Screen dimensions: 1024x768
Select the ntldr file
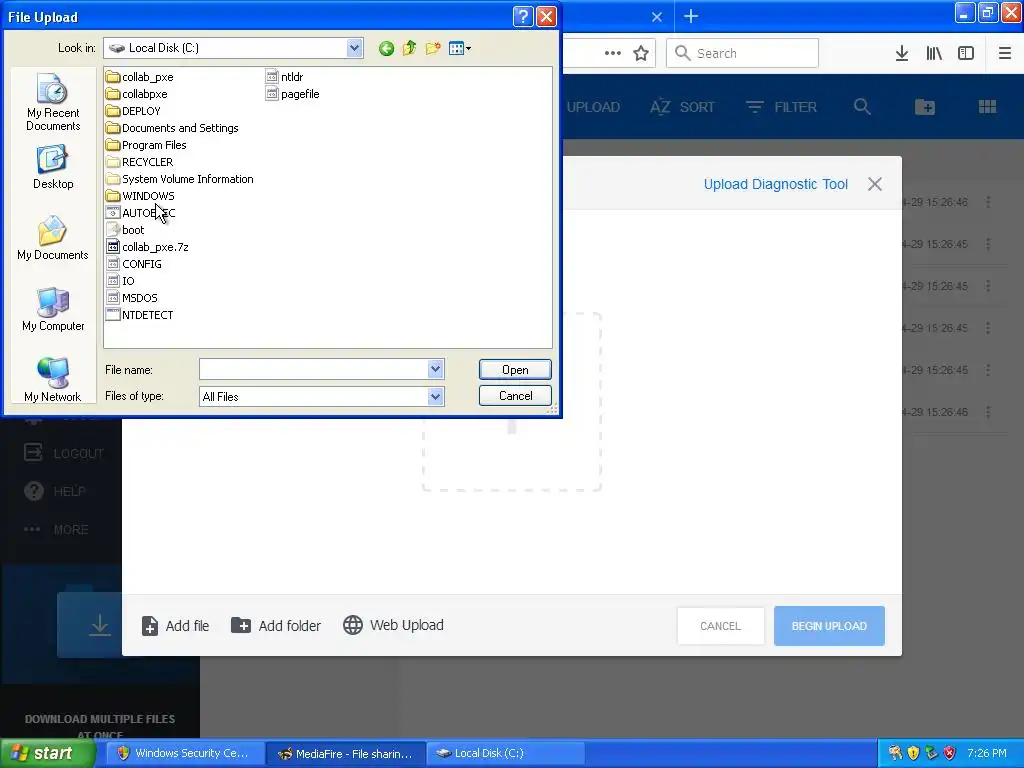point(285,77)
